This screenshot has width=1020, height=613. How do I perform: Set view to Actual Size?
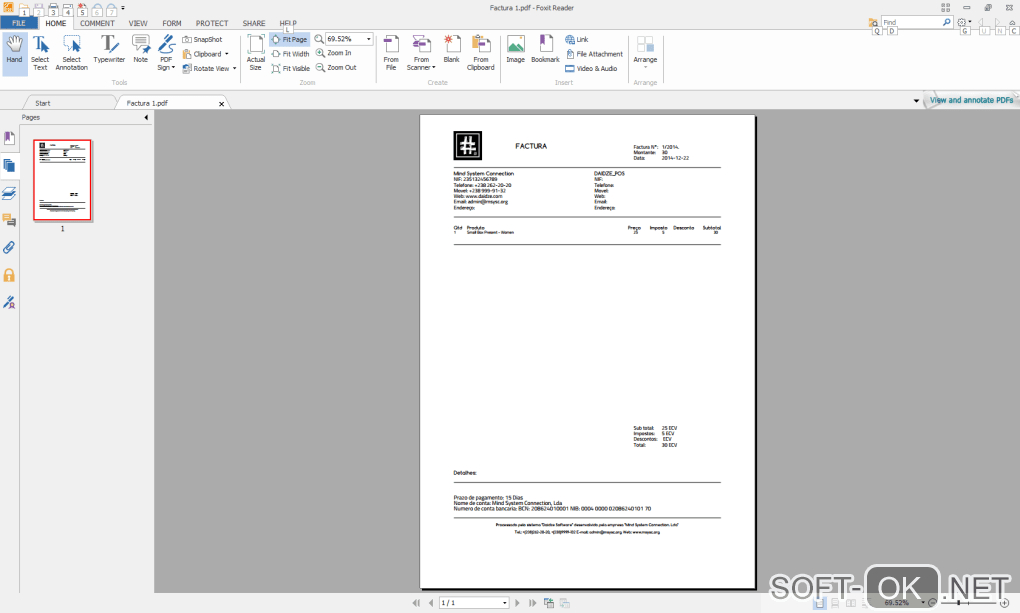pyautogui.click(x=256, y=53)
